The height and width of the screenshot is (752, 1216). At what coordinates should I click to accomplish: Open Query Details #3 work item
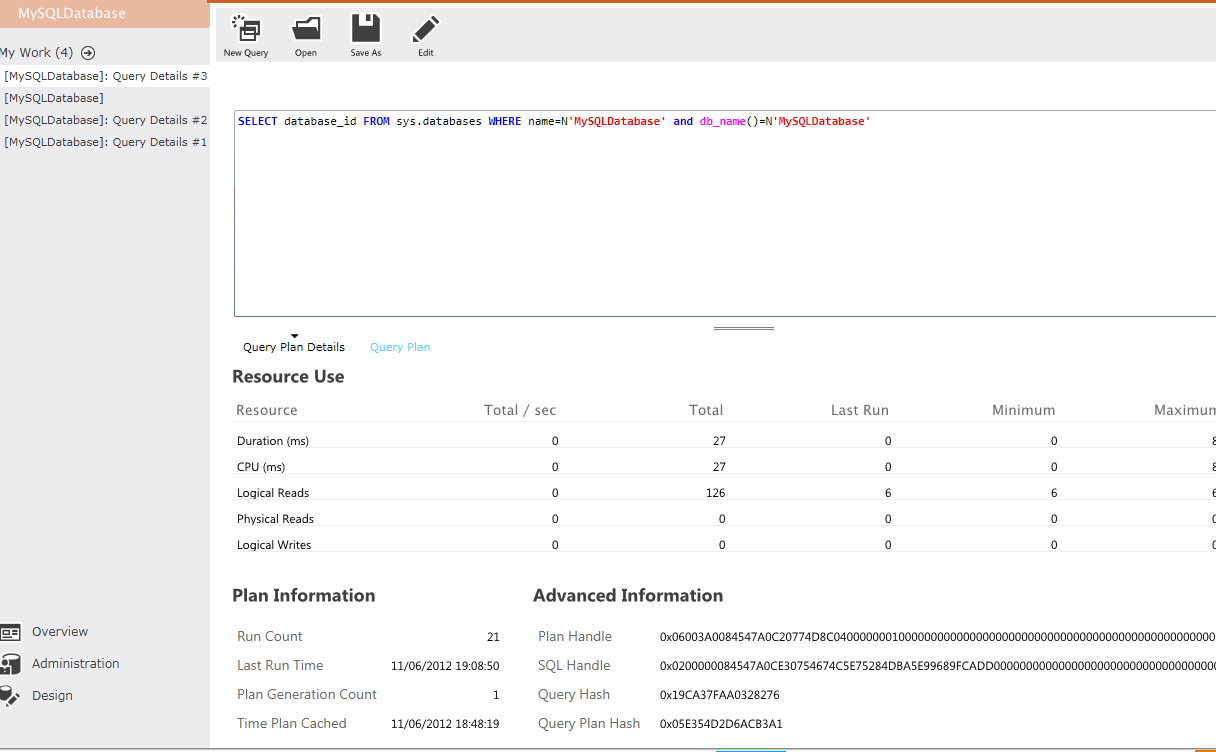(105, 76)
